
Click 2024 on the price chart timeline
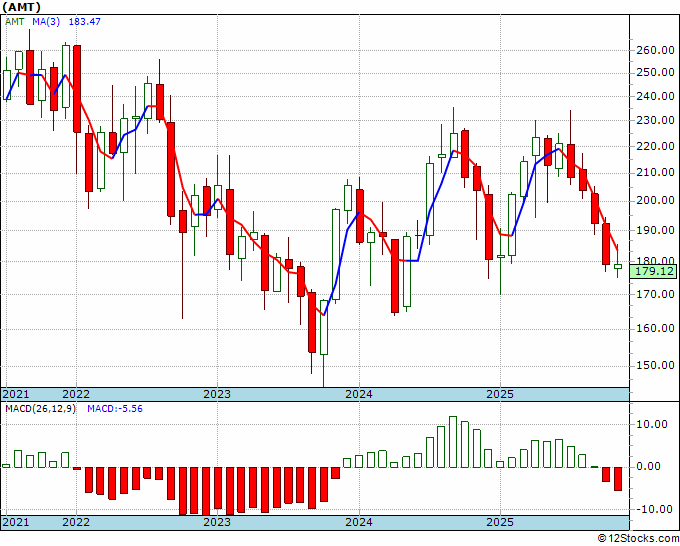(x=359, y=394)
